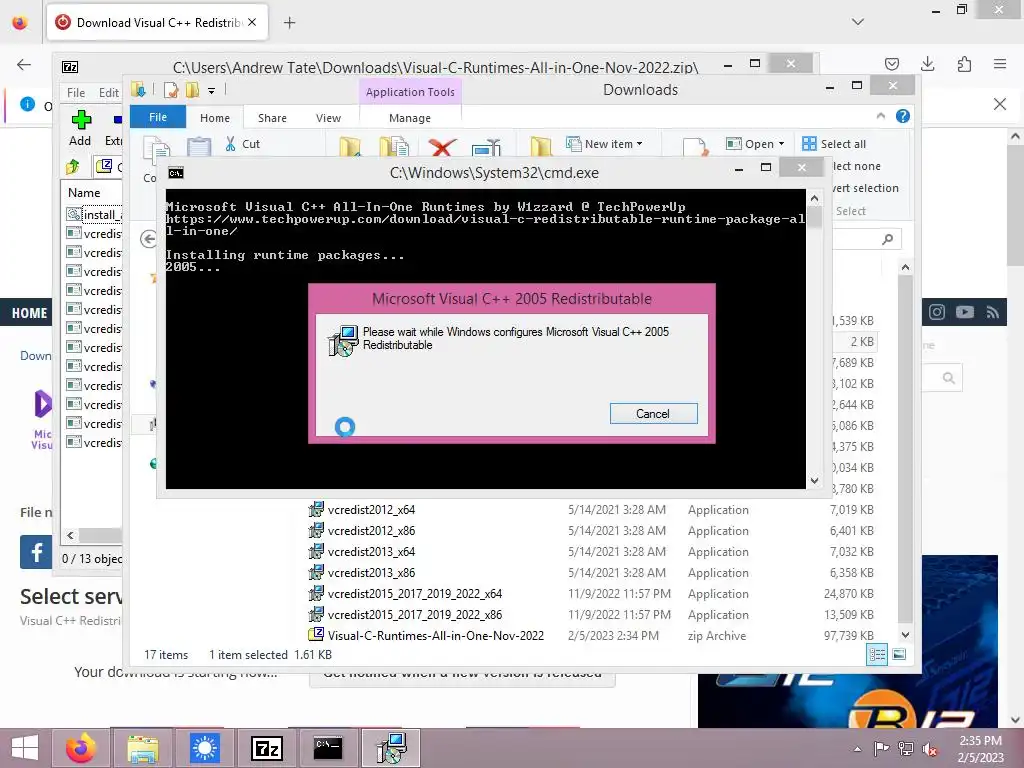Share on Facebook button on webpage
Image resolution: width=1024 pixels, height=768 pixels.
click(36, 552)
